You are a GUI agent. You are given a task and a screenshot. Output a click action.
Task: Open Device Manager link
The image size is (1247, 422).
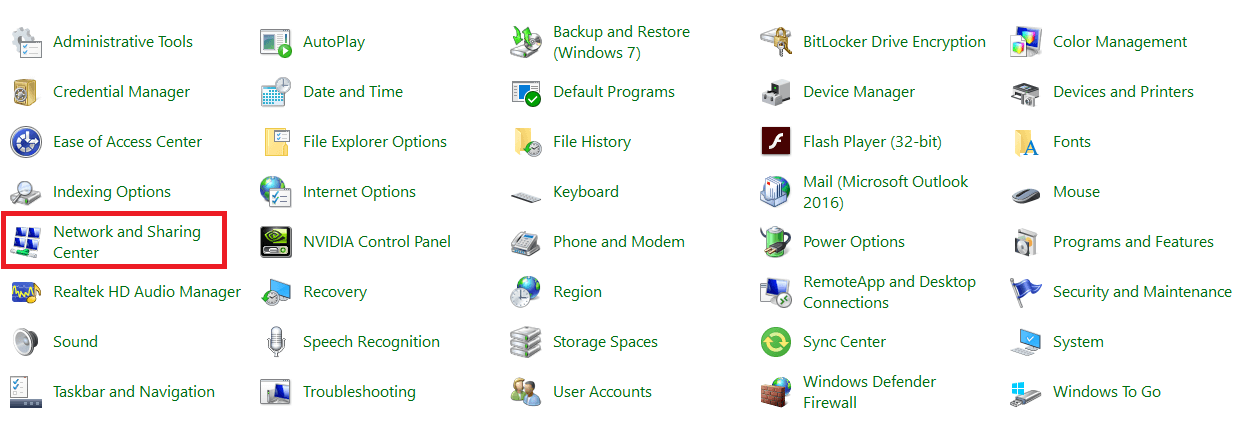click(x=859, y=92)
